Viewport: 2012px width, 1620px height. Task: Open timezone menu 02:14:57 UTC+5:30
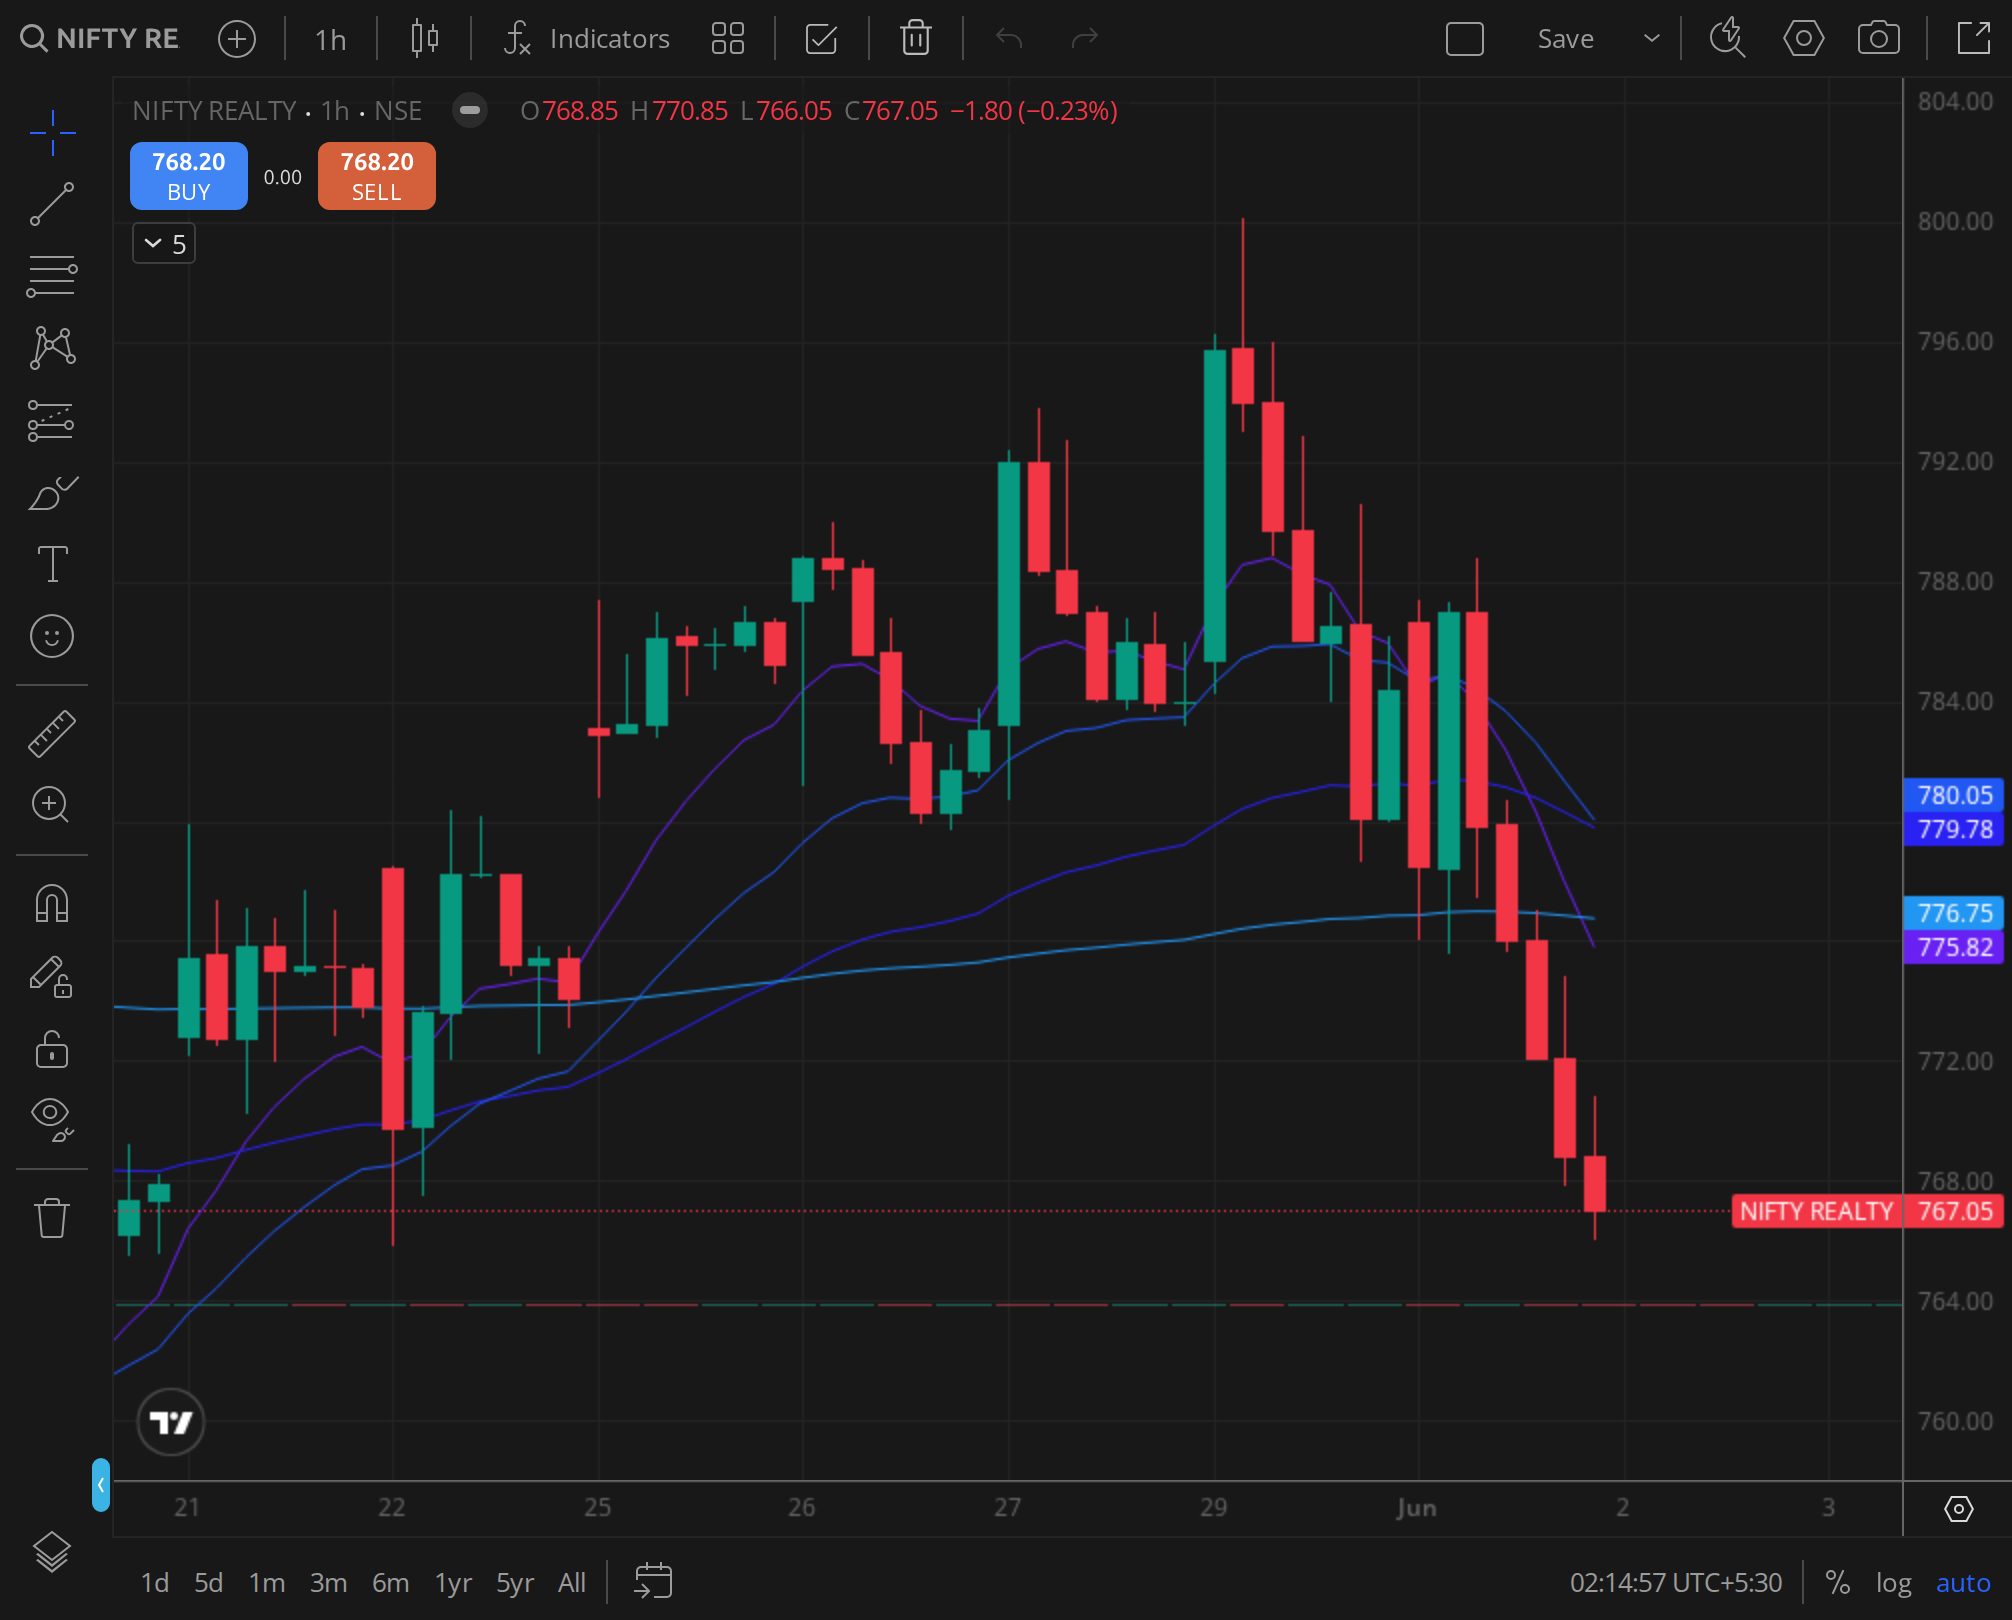pyautogui.click(x=1676, y=1583)
